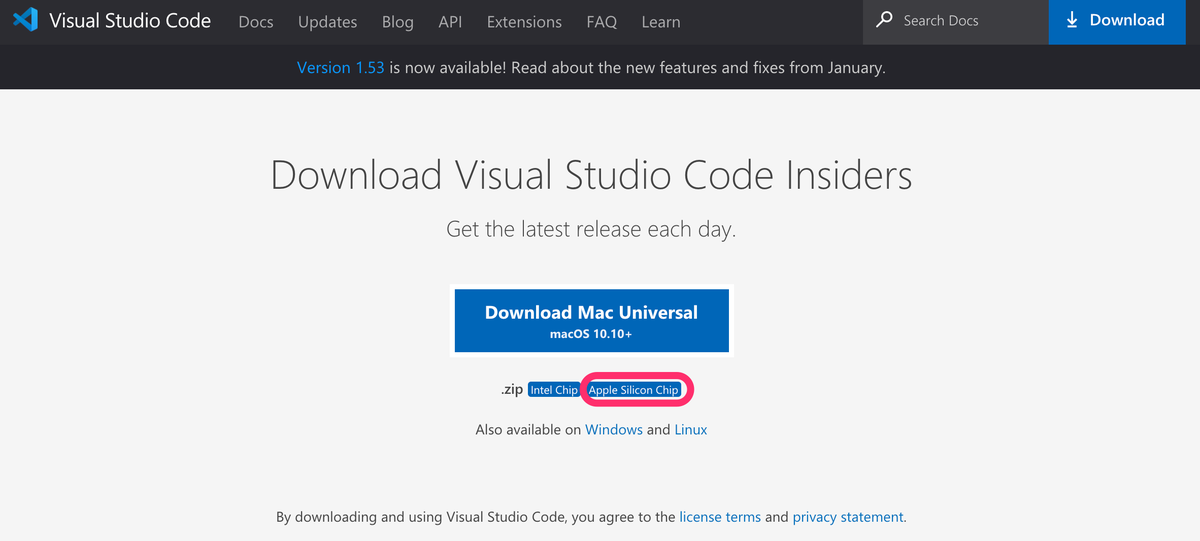Open the Updates page
This screenshot has width=1200, height=541.
(x=327, y=21)
